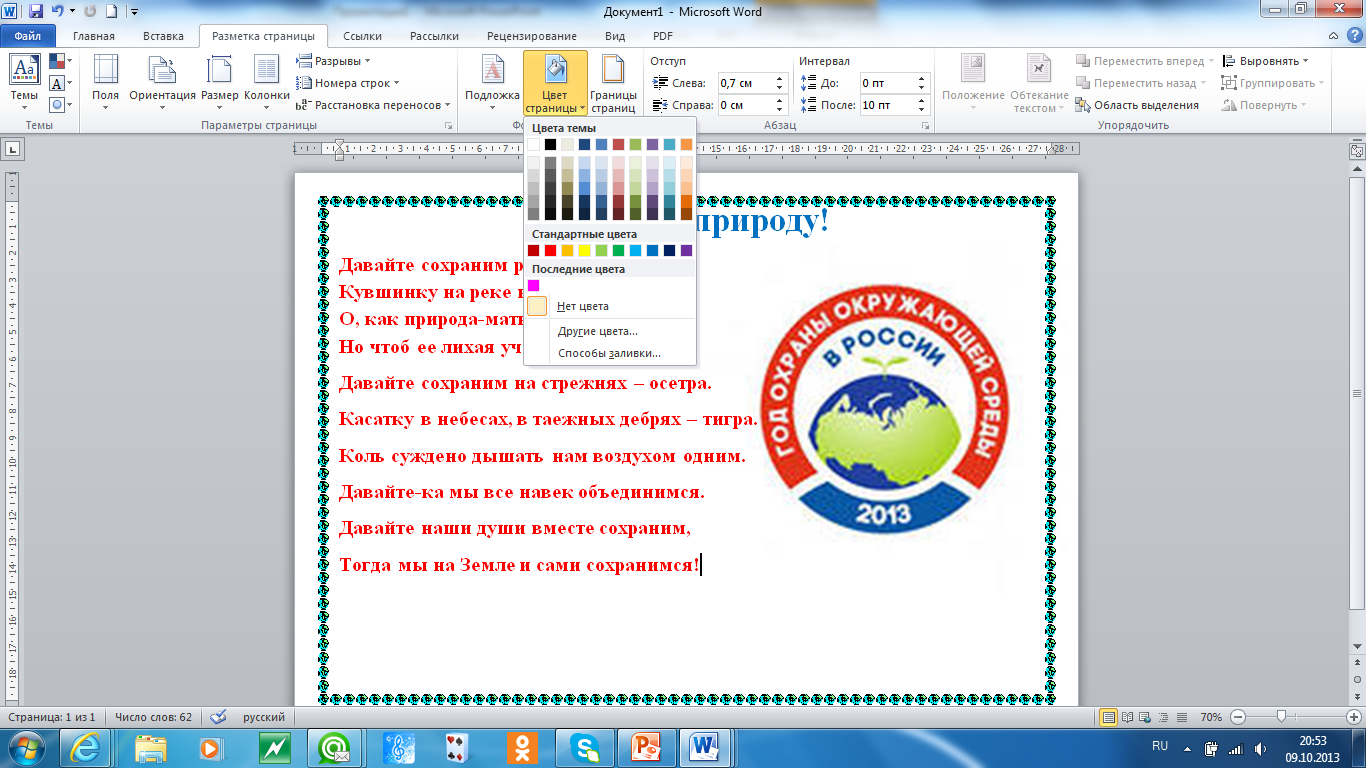
Task: Pick the yellow swatch in Стандартные цвета
Action: click(584, 250)
